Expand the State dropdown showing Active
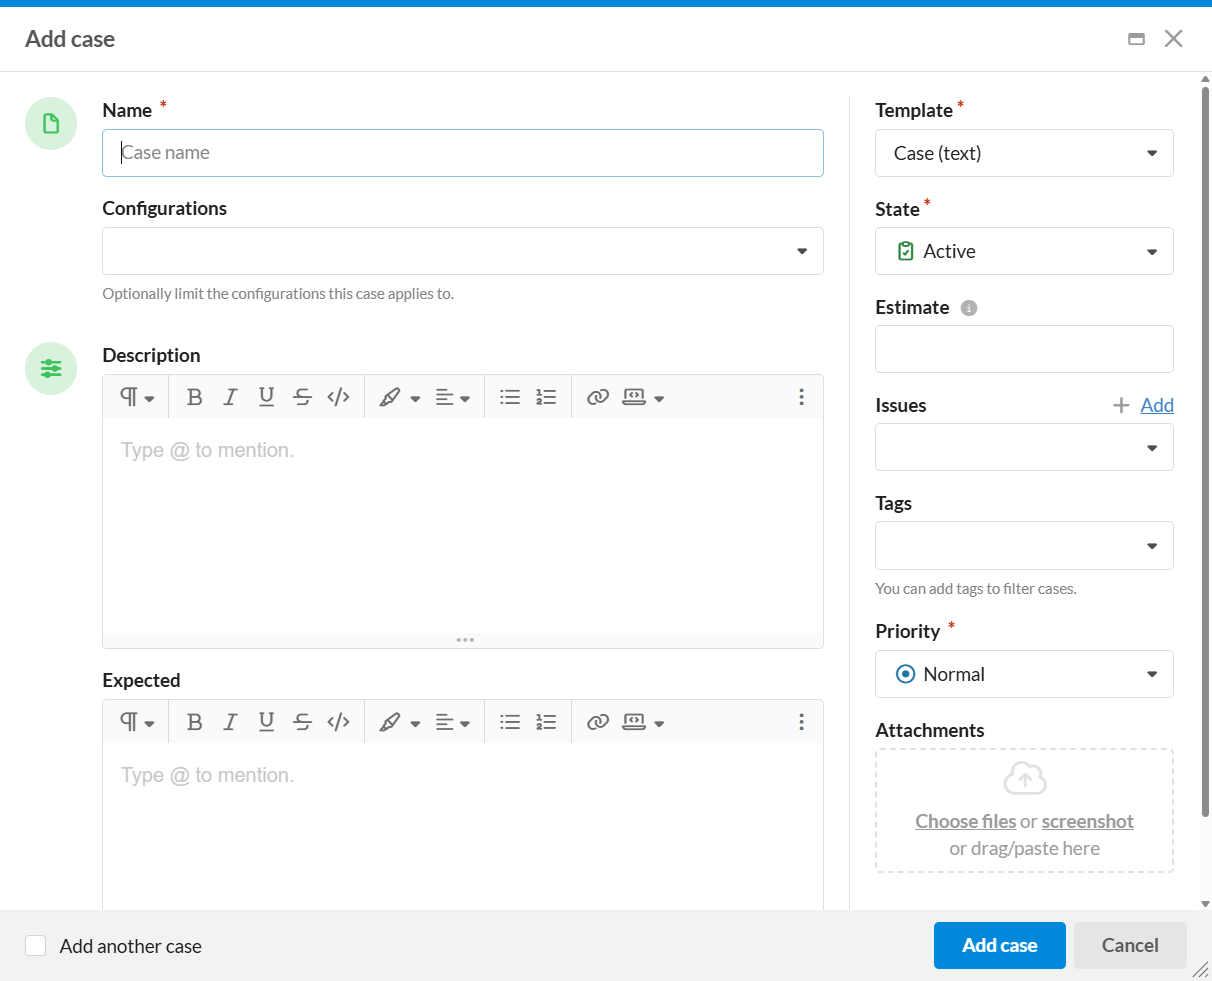Image resolution: width=1212 pixels, height=981 pixels. tap(1024, 251)
